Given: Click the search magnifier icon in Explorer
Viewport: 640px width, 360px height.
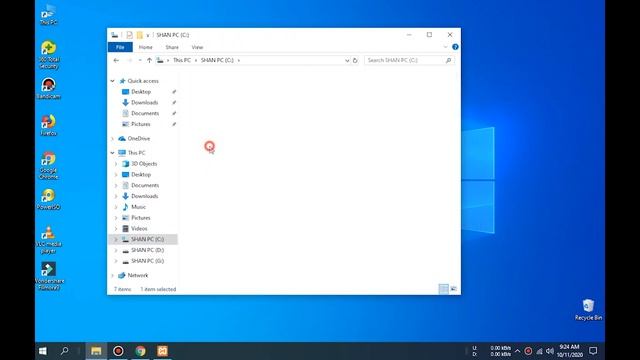Looking at the screenshot, I should (449, 60).
